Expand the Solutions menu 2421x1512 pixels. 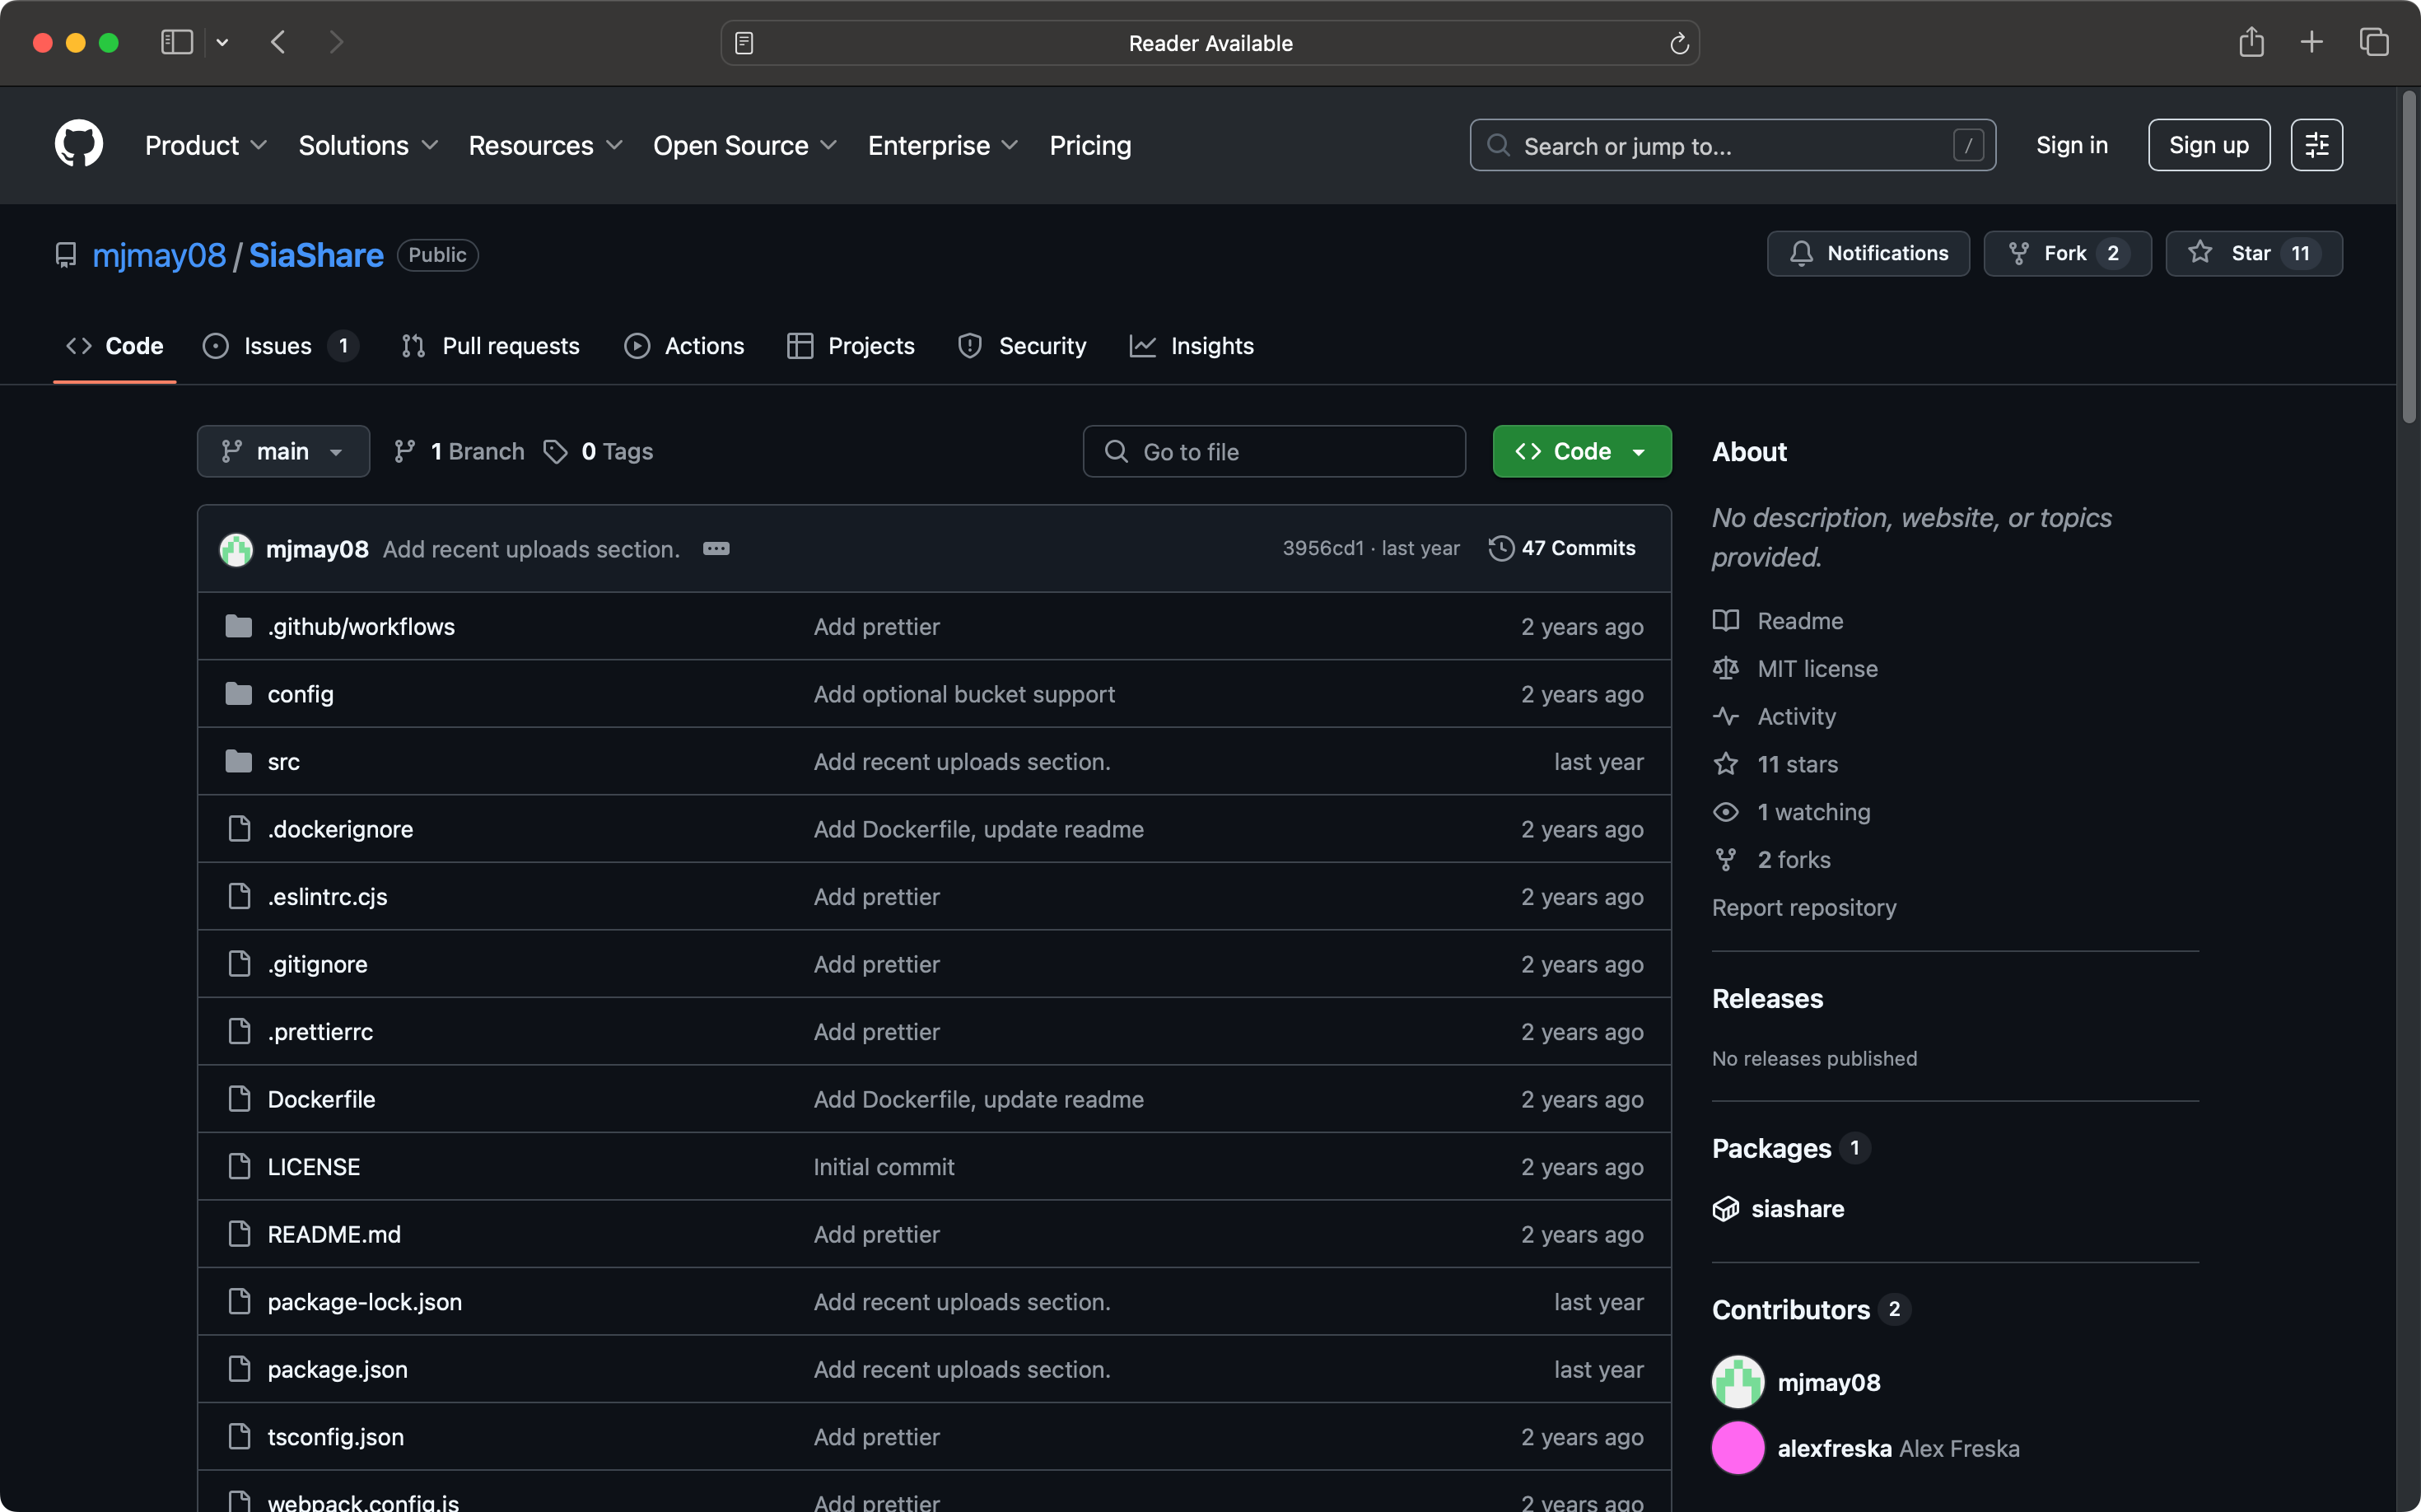(369, 145)
